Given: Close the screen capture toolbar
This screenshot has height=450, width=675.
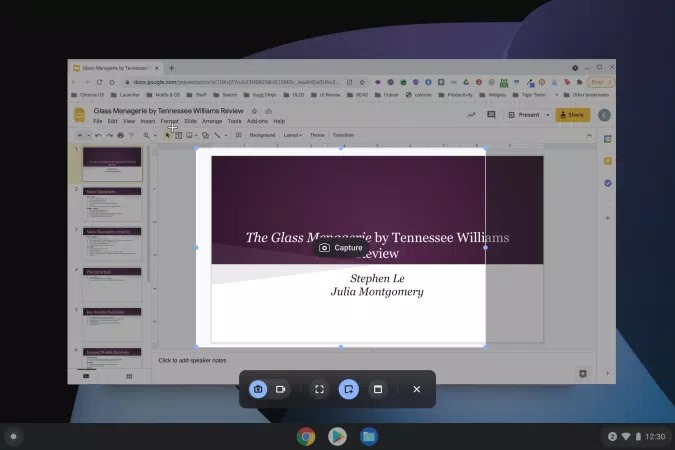Looking at the screenshot, I should coord(417,389).
